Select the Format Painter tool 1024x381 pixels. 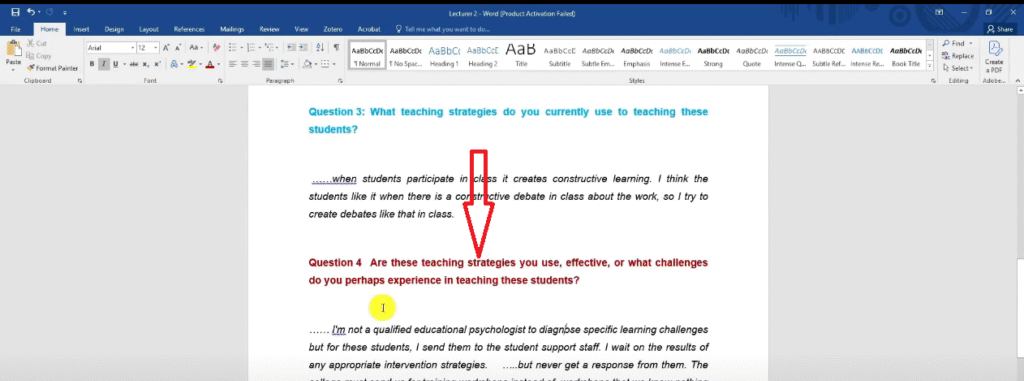(52, 68)
